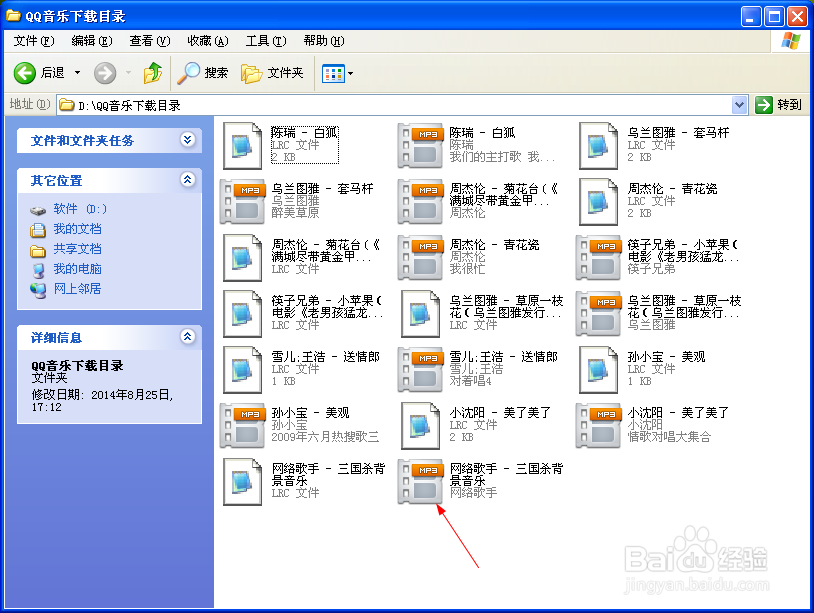Image resolution: width=814 pixels, height=613 pixels.
Task: Collapse the 其它位置 panel
Action: tap(187, 180)
